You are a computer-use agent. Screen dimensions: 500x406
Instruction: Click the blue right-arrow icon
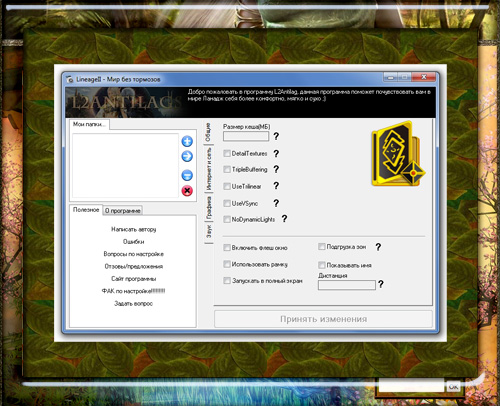pos(187,156)
